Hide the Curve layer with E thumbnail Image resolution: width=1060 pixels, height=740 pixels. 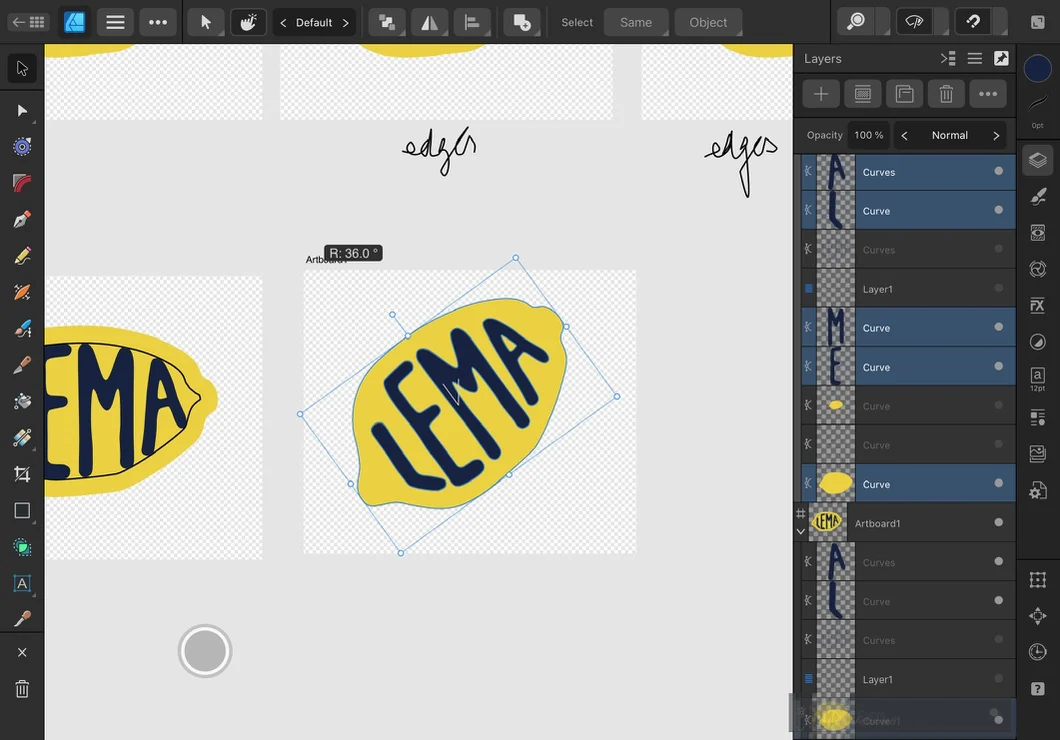tap(998, 366)
